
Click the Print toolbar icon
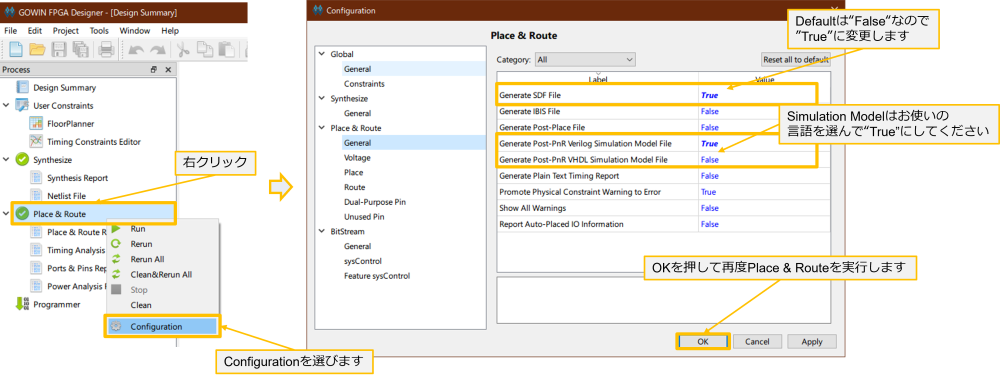tap(106, 49)
